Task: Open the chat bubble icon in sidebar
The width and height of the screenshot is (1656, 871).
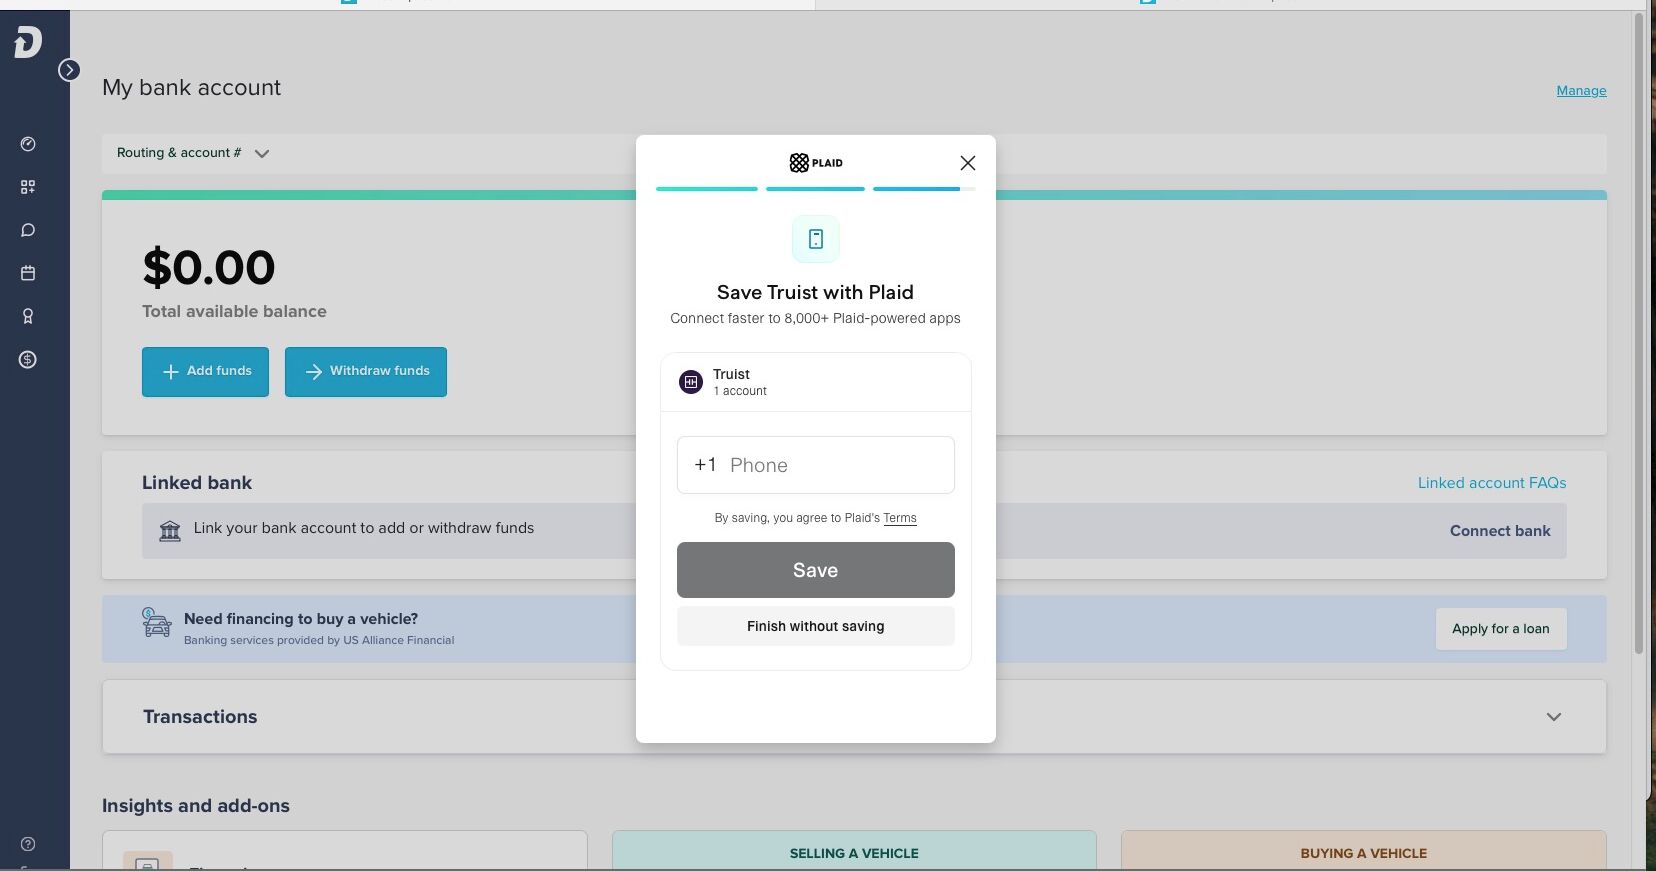Action: pyautogui.click(x=28, y=230)
